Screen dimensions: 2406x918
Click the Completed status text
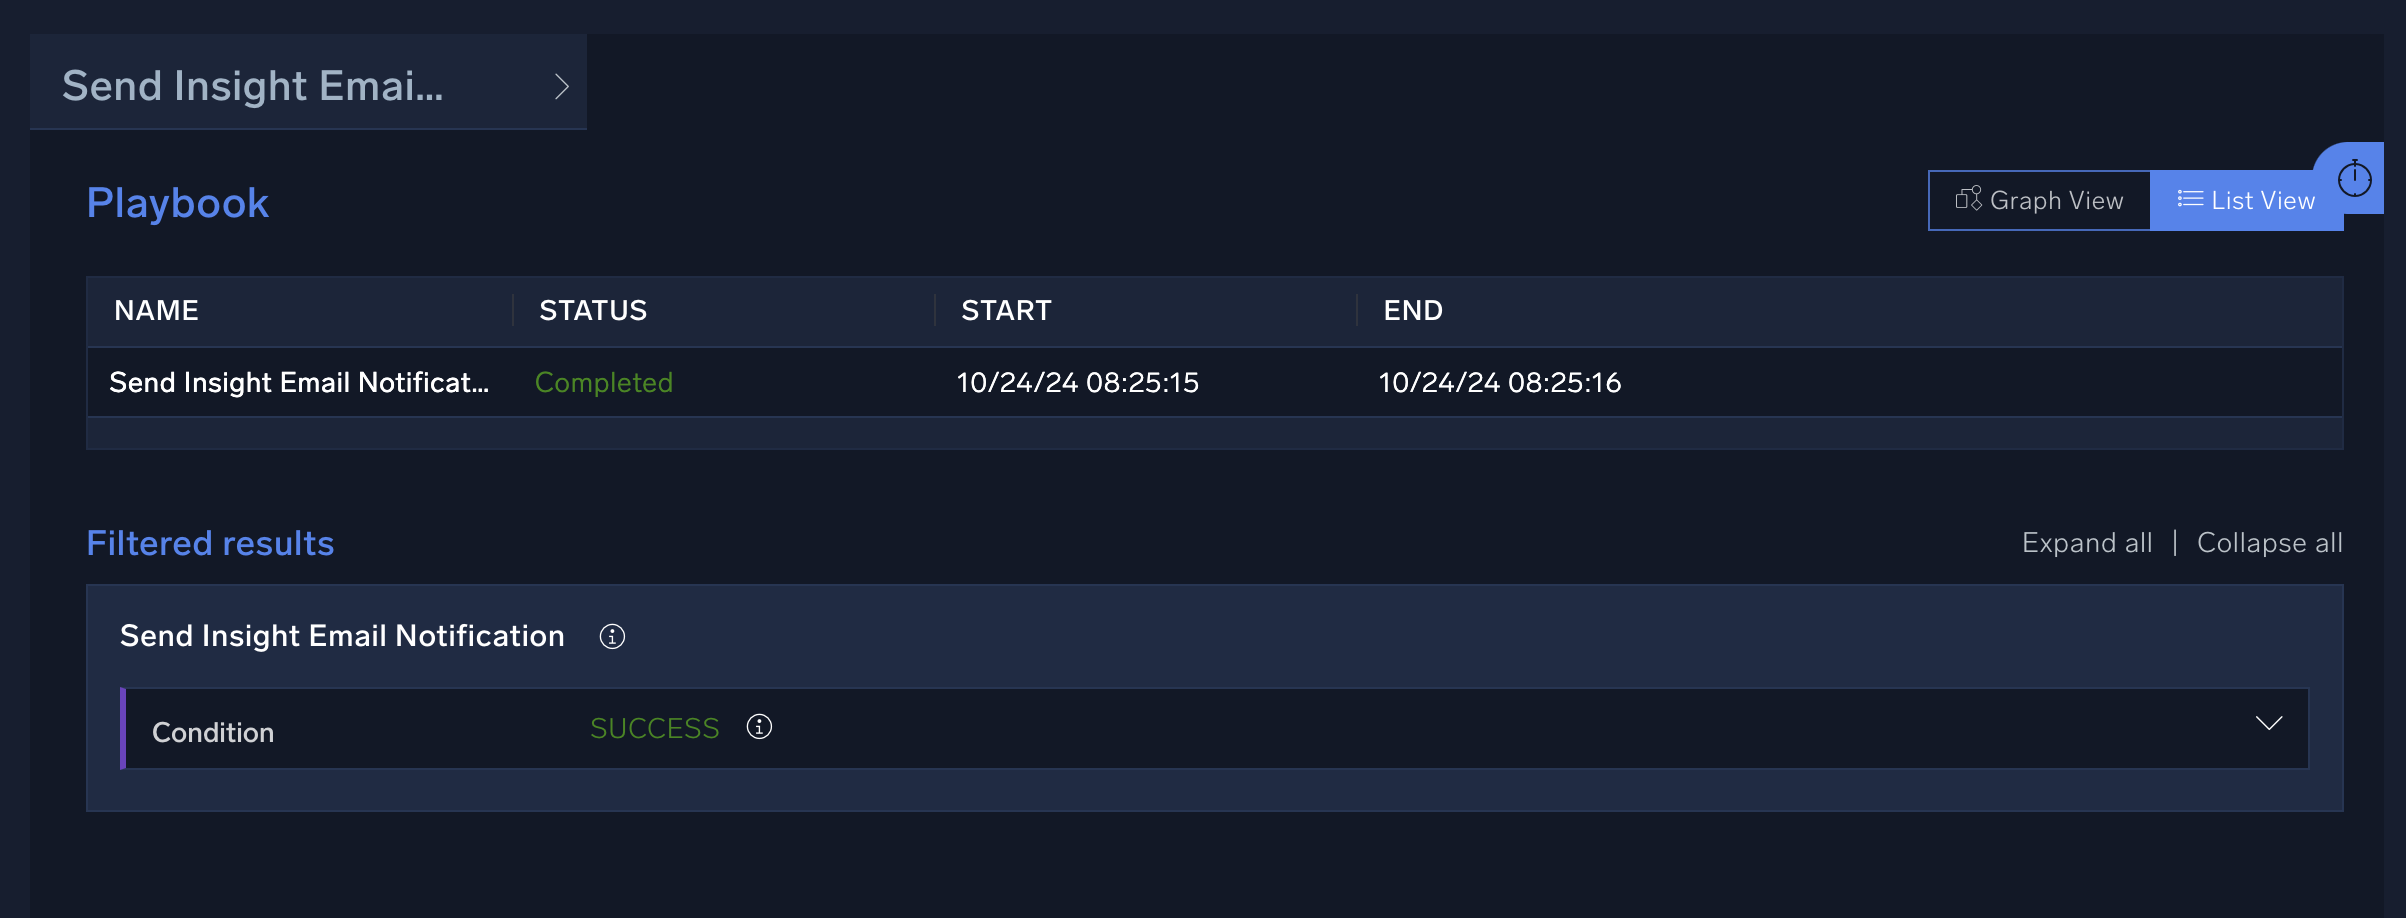click(x=603, y=382)
